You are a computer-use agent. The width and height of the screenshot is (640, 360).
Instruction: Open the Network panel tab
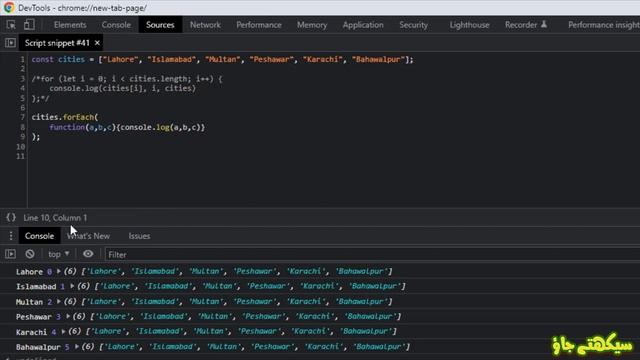pos(205,25)
